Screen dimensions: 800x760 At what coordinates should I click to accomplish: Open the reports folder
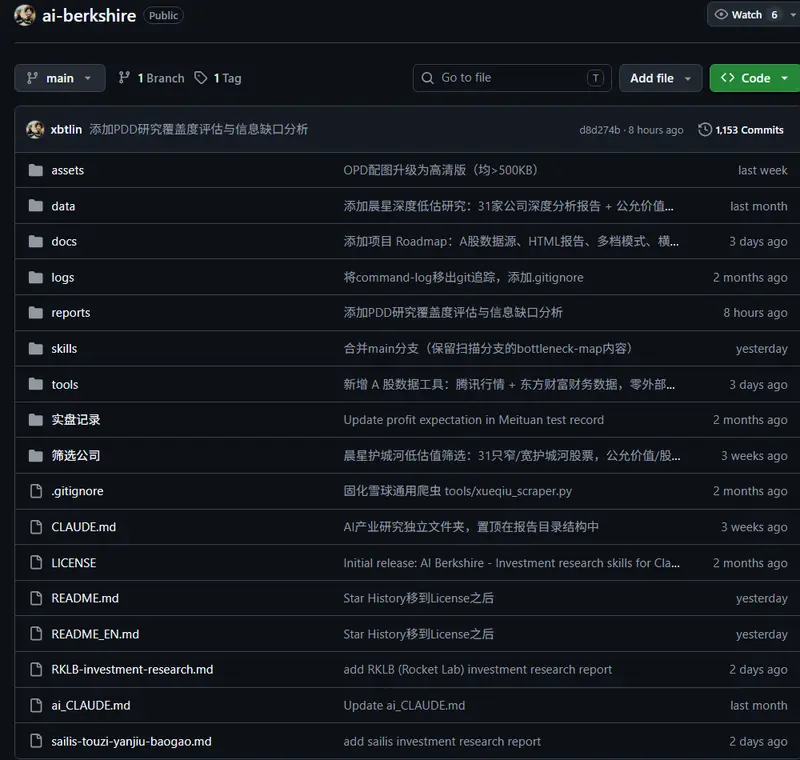tap(70, 313)
